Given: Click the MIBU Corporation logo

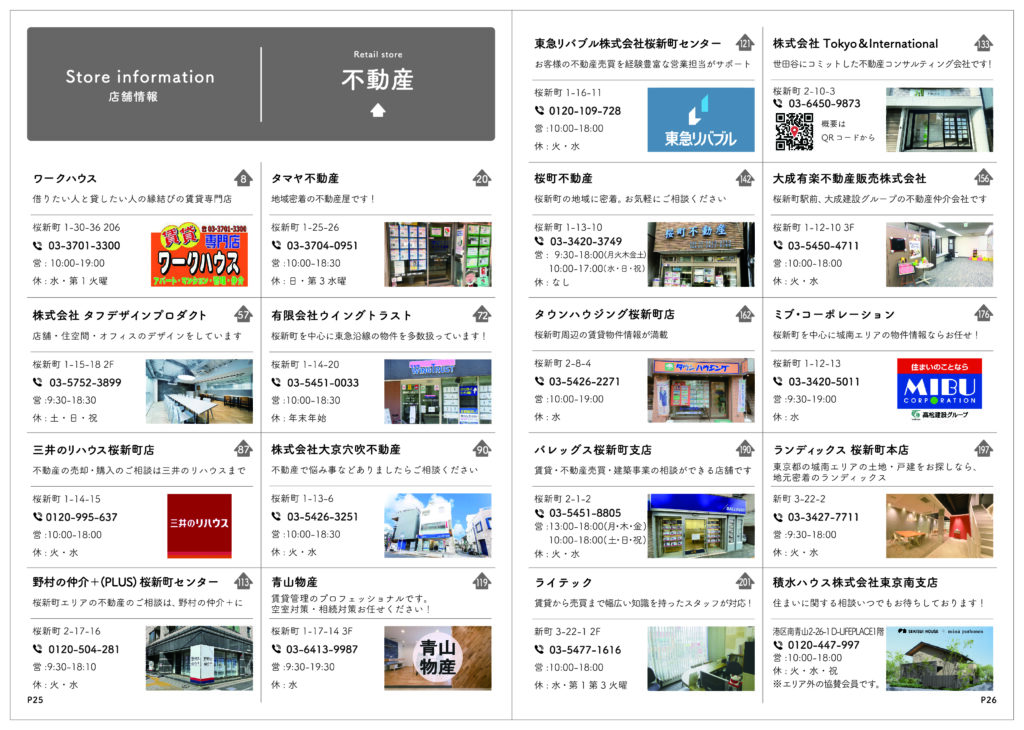Looking at the screenshot, I should [x=939, y=389].
